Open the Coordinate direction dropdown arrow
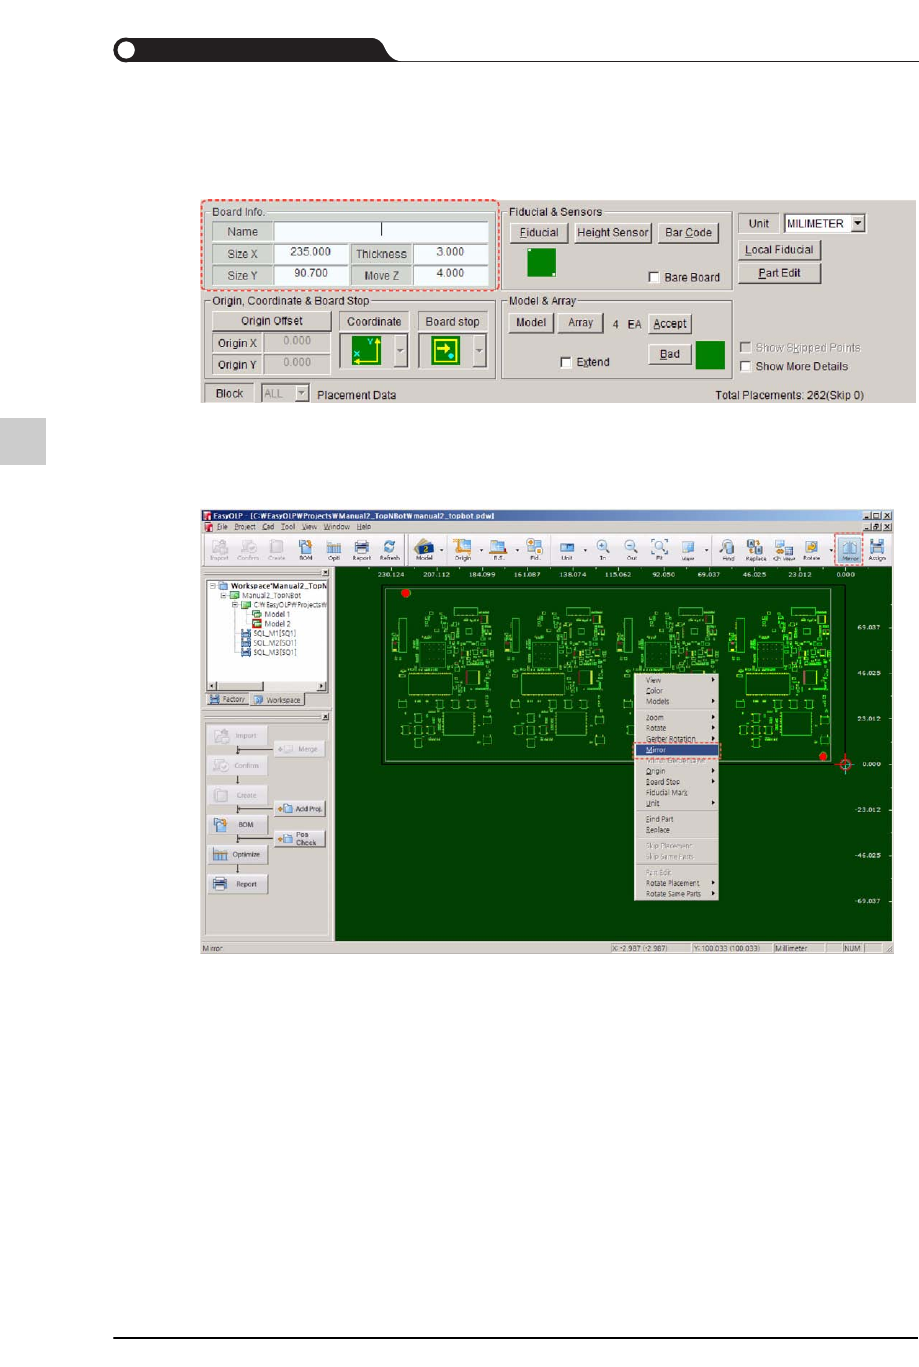The width and height of the screenshot is (919, 1367). (x=400, y=350)
